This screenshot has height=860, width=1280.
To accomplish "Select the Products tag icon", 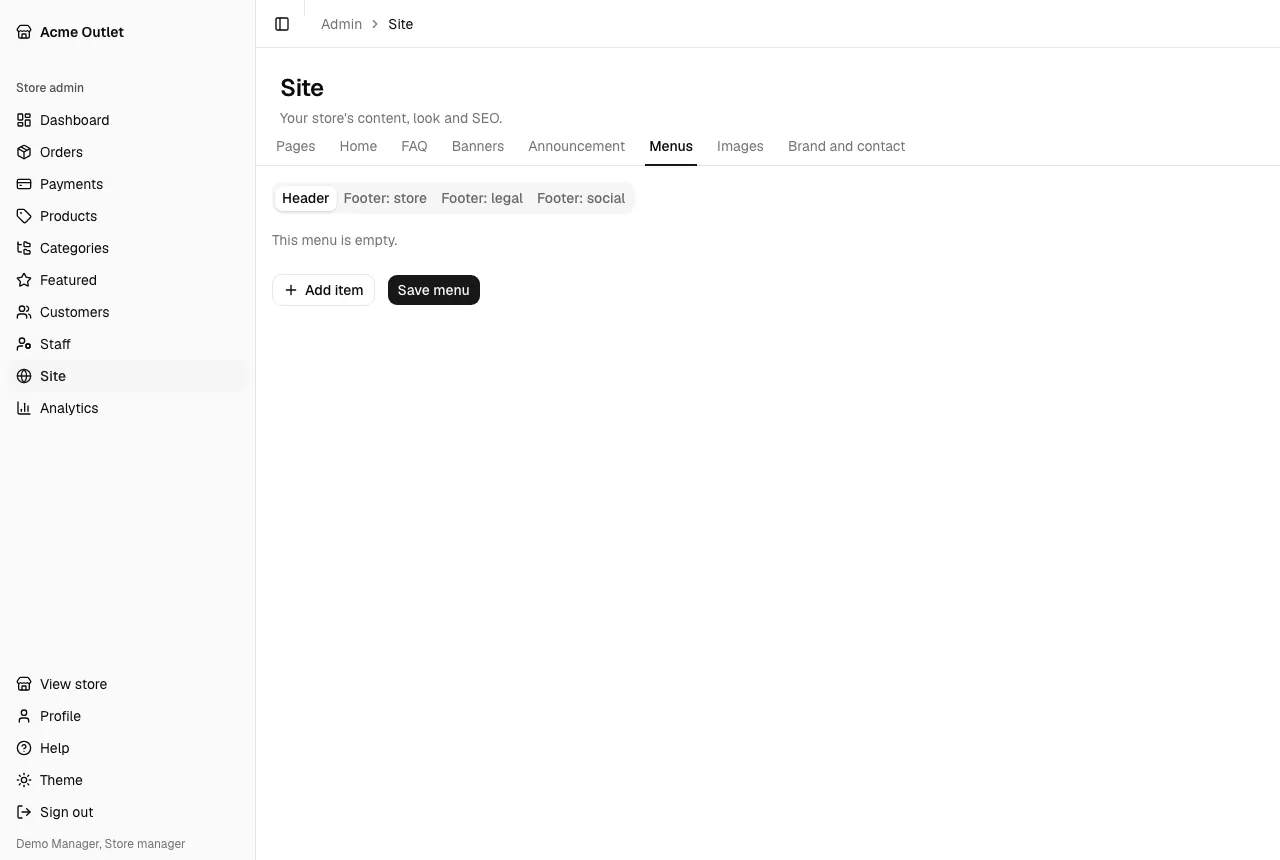I will [x=24, y=216].
